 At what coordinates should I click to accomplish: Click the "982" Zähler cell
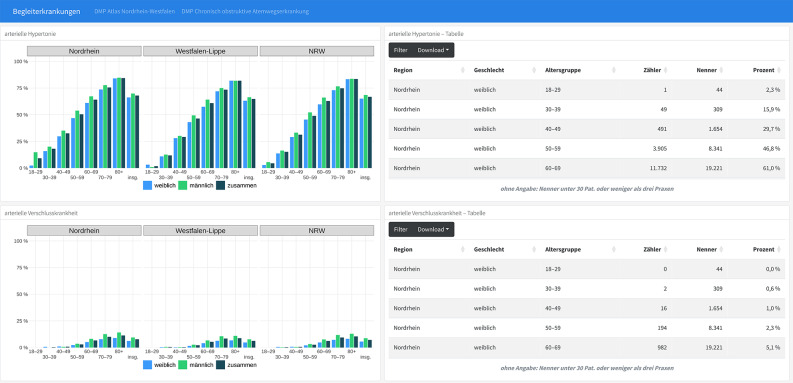662,348
